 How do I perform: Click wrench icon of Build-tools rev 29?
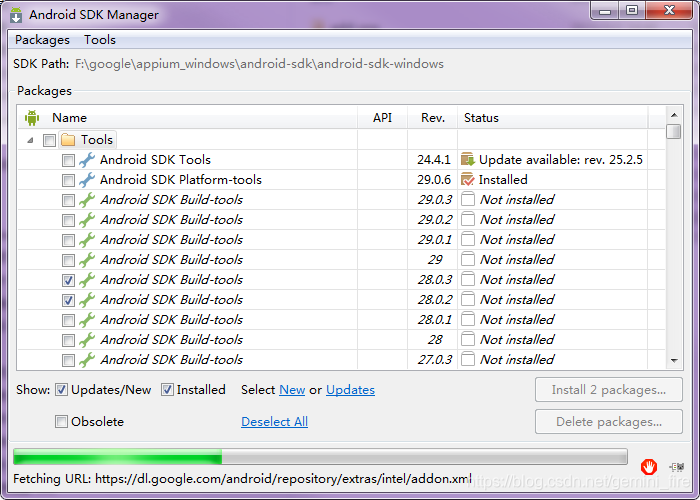point(87,260)
